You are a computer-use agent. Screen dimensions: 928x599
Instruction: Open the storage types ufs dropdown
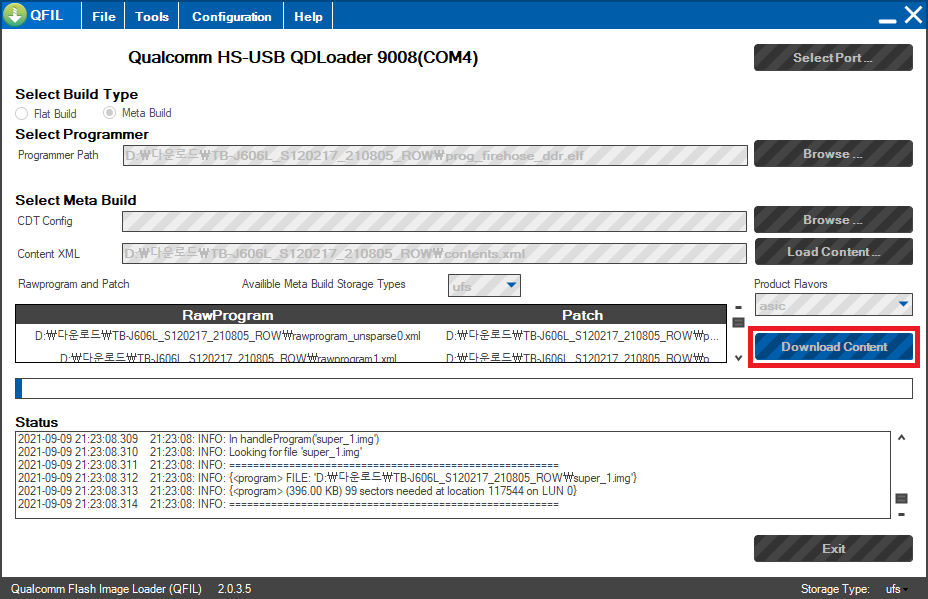(x=484, y=285)
